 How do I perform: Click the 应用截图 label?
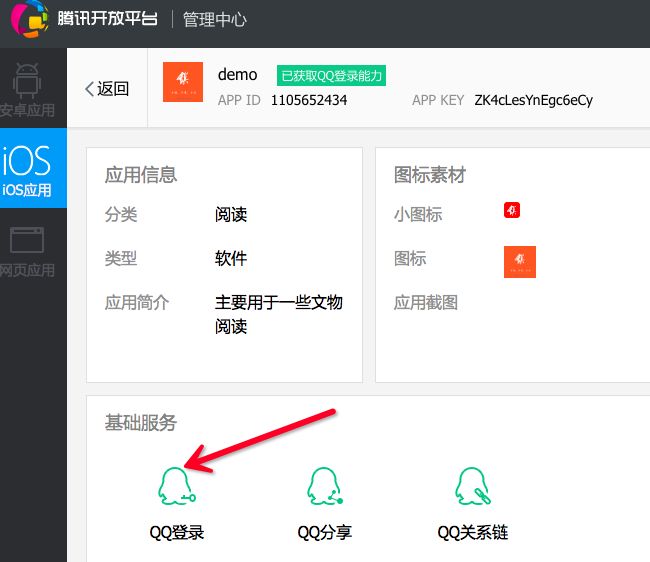coord(426,303)
